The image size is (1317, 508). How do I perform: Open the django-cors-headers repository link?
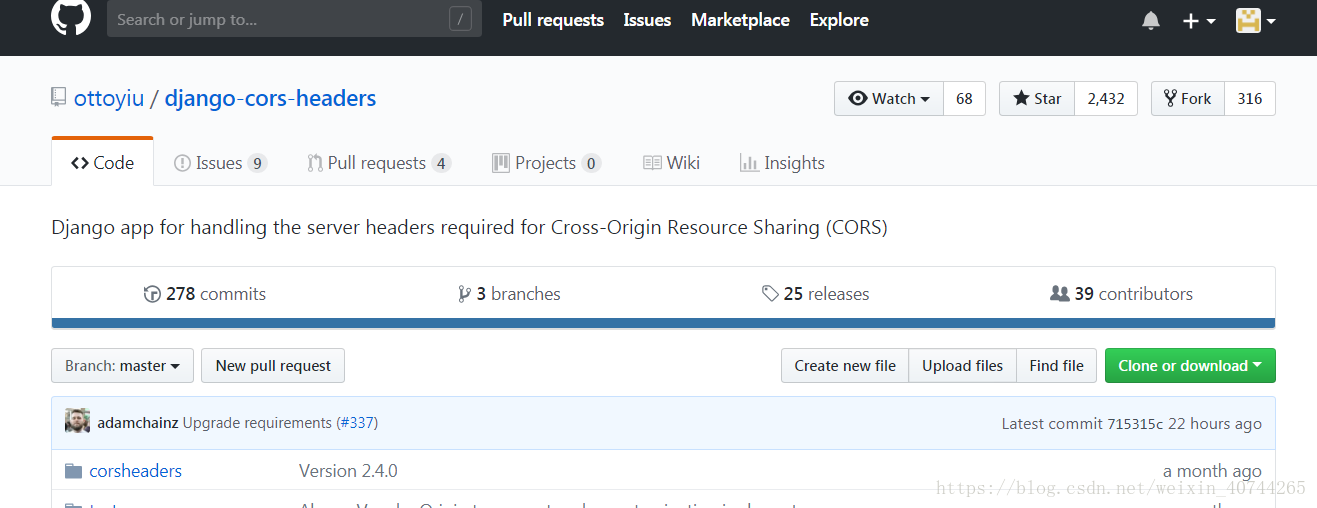pos(270,98)
